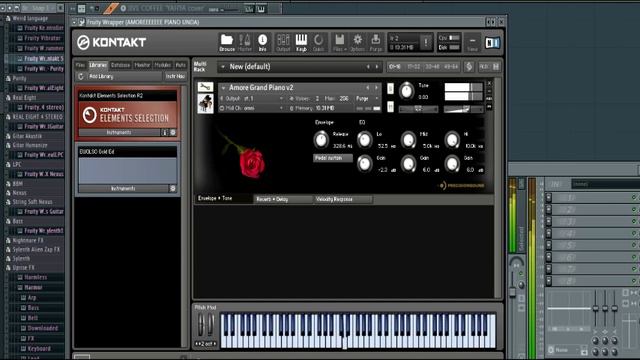Click the Pitch Mod wheel

(x=201, y=325)
